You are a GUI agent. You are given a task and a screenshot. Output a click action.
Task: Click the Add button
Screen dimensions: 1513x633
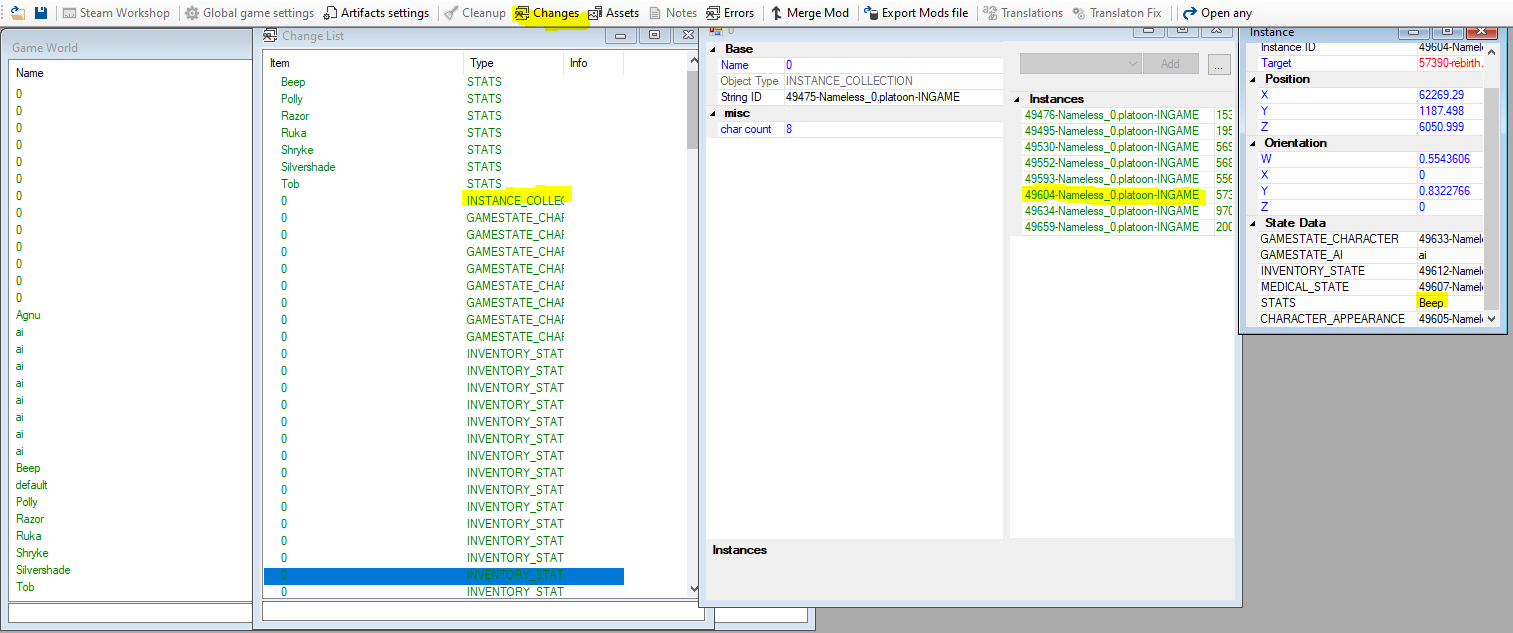pos(1170,63)
